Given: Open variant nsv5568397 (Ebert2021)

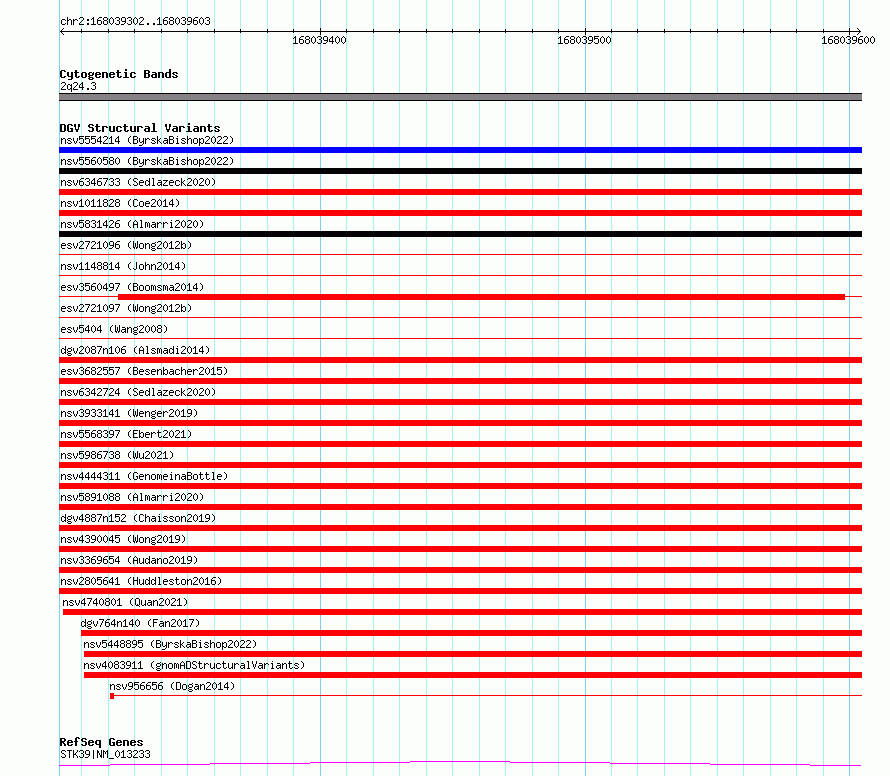Looking at the screenshot, I should coord(126,434).
